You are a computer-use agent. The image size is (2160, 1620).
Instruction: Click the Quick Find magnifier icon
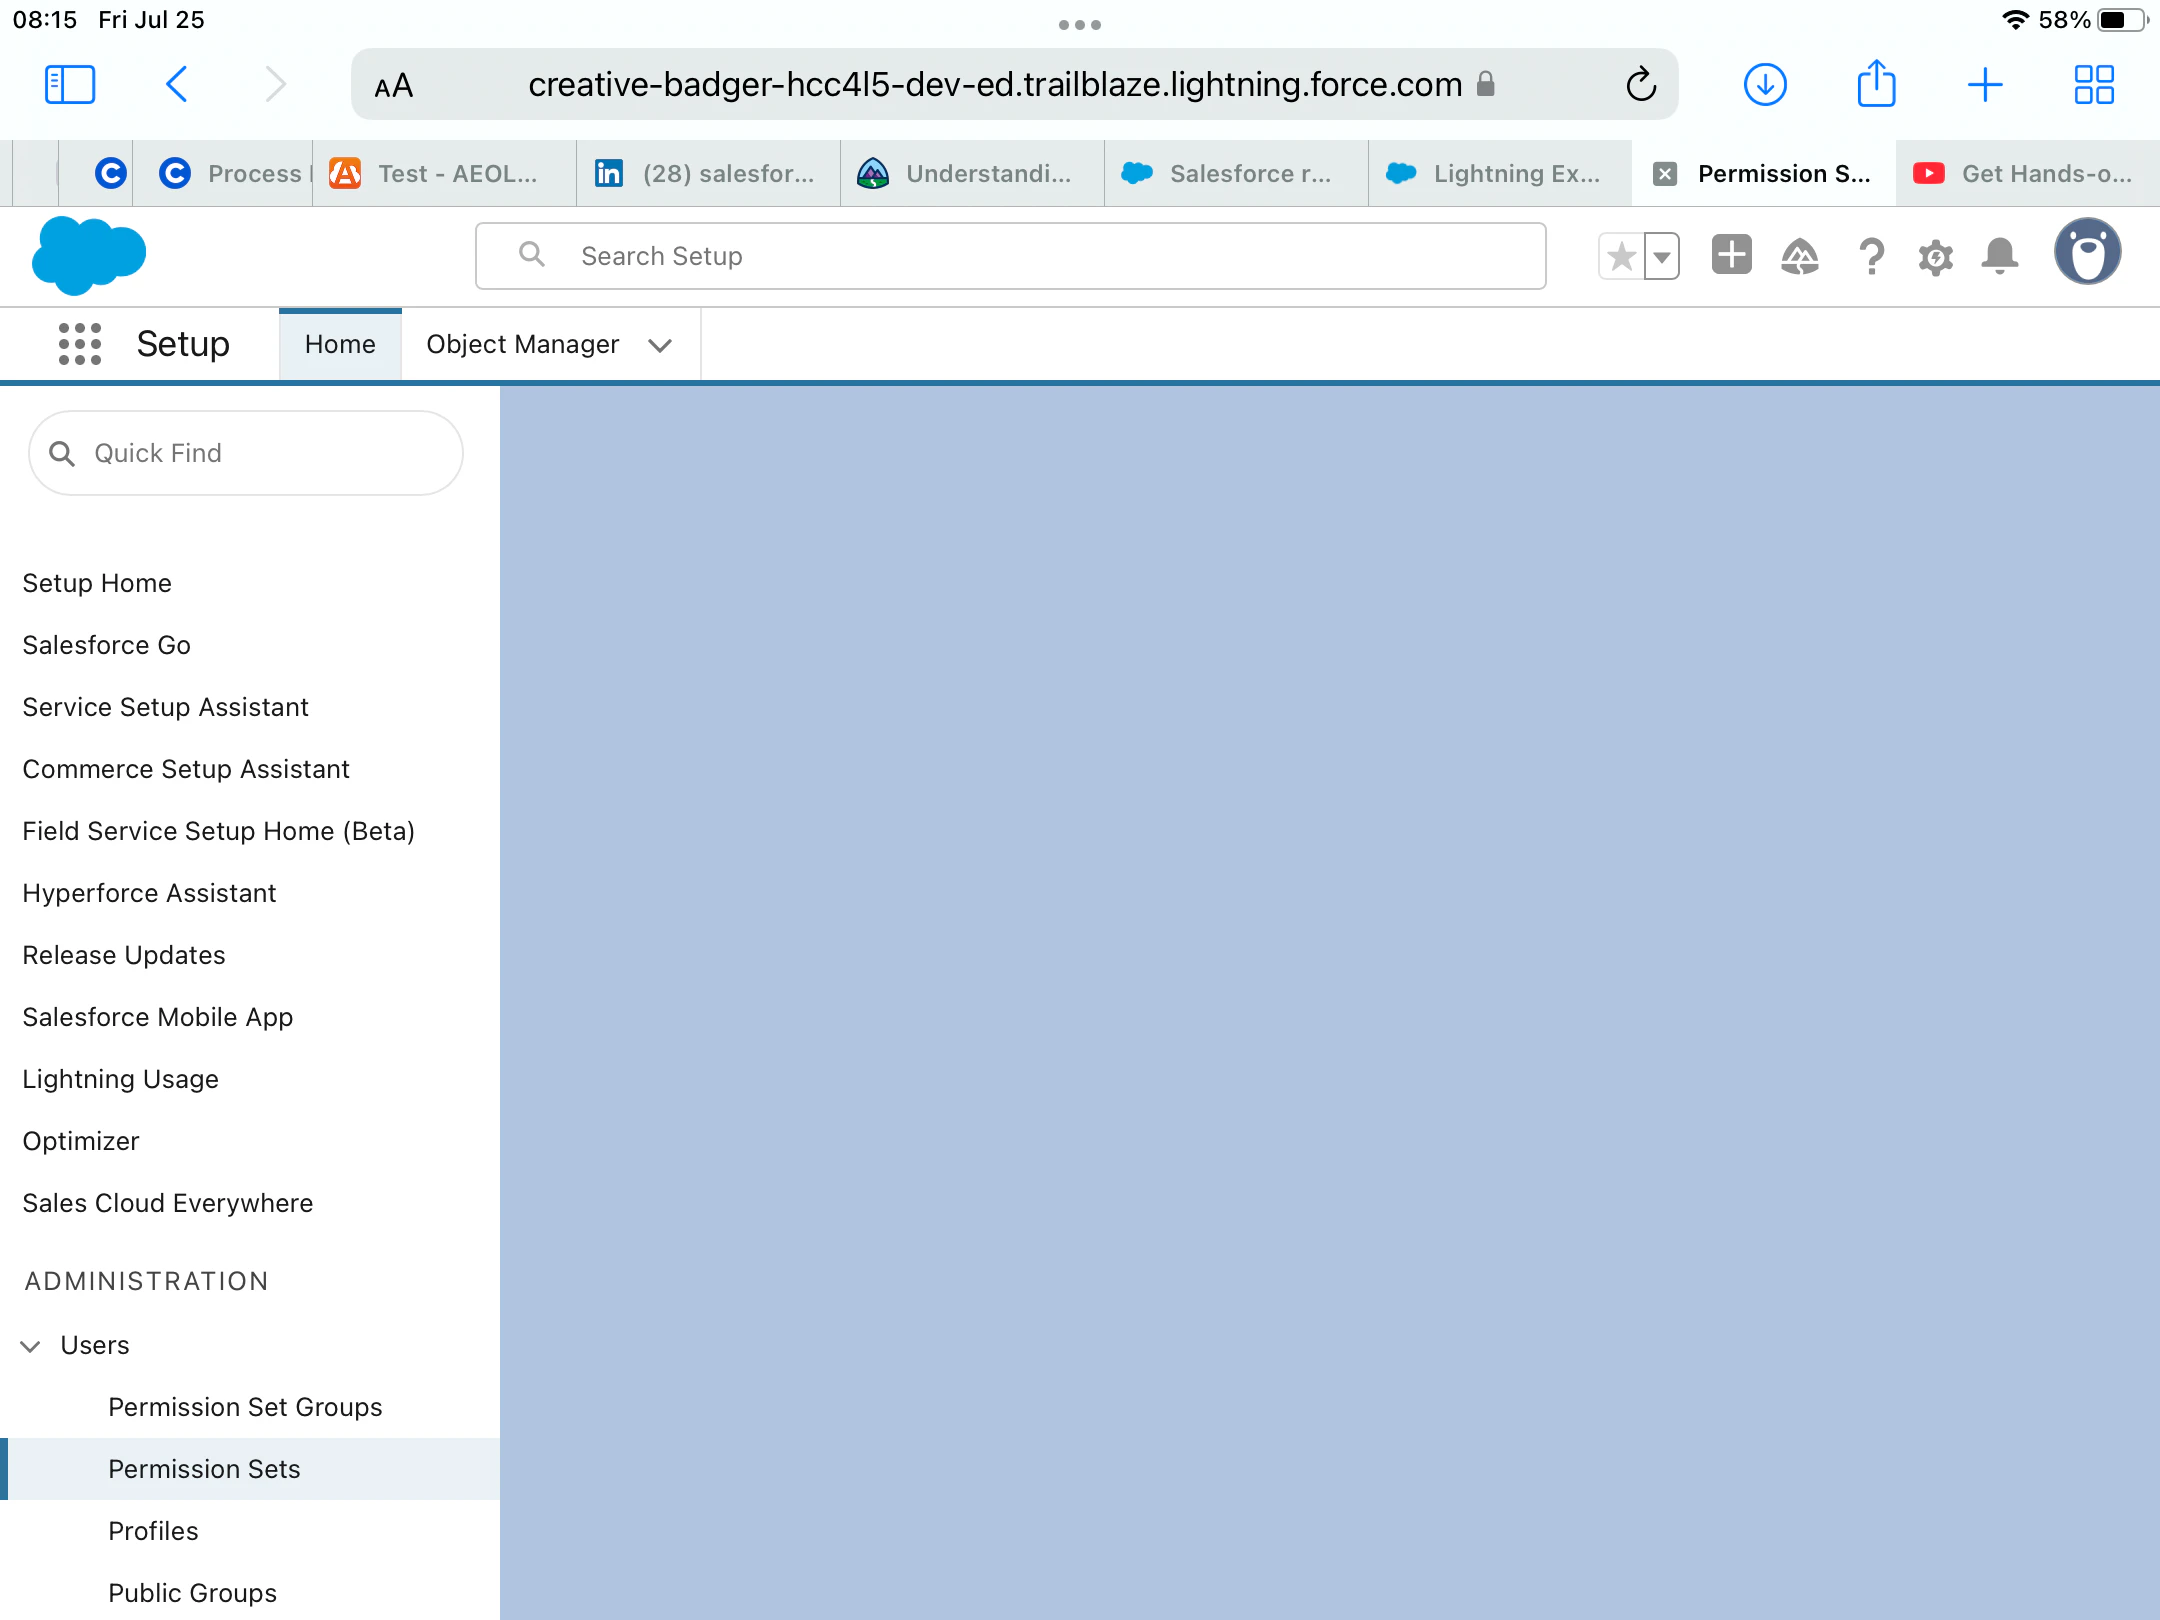point(62,454)
